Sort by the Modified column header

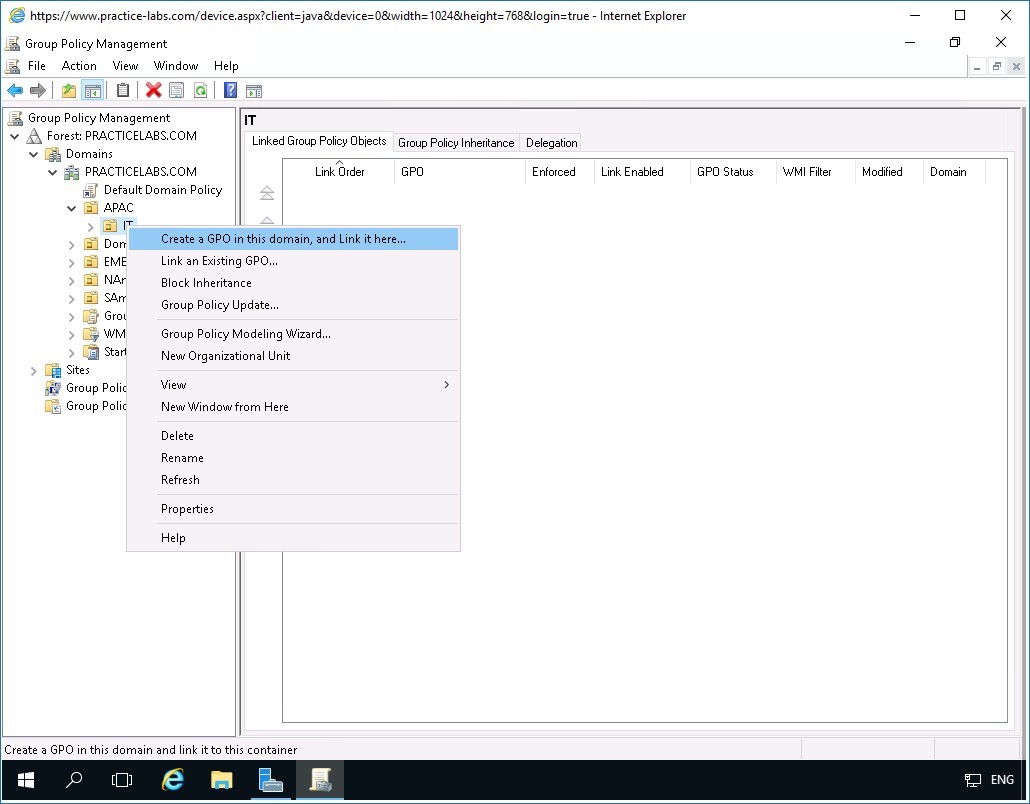click(889, 172)
